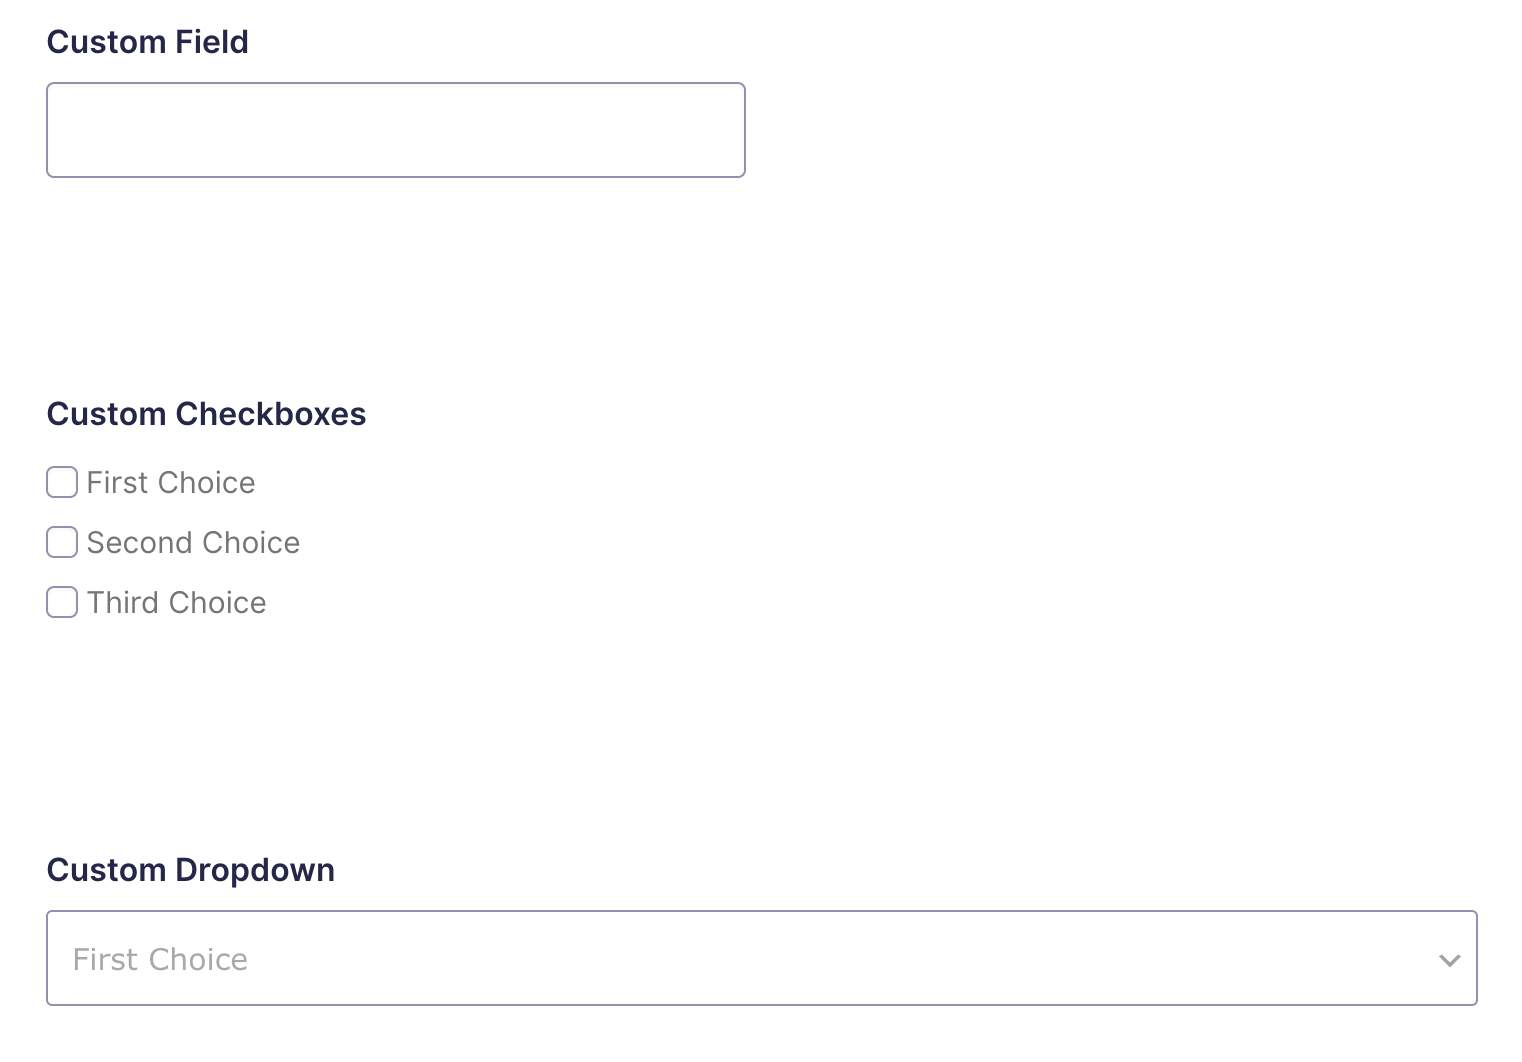Toggle the First Choice option on
The height and width of the screenshot is (1062, 1522).
click(x=61, y=482)
